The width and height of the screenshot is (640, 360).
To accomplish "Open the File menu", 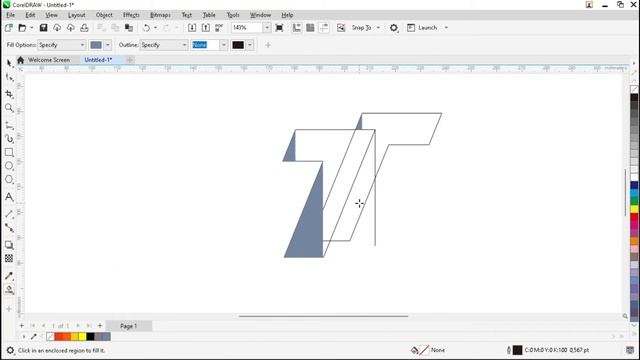I will click(10, 15).
